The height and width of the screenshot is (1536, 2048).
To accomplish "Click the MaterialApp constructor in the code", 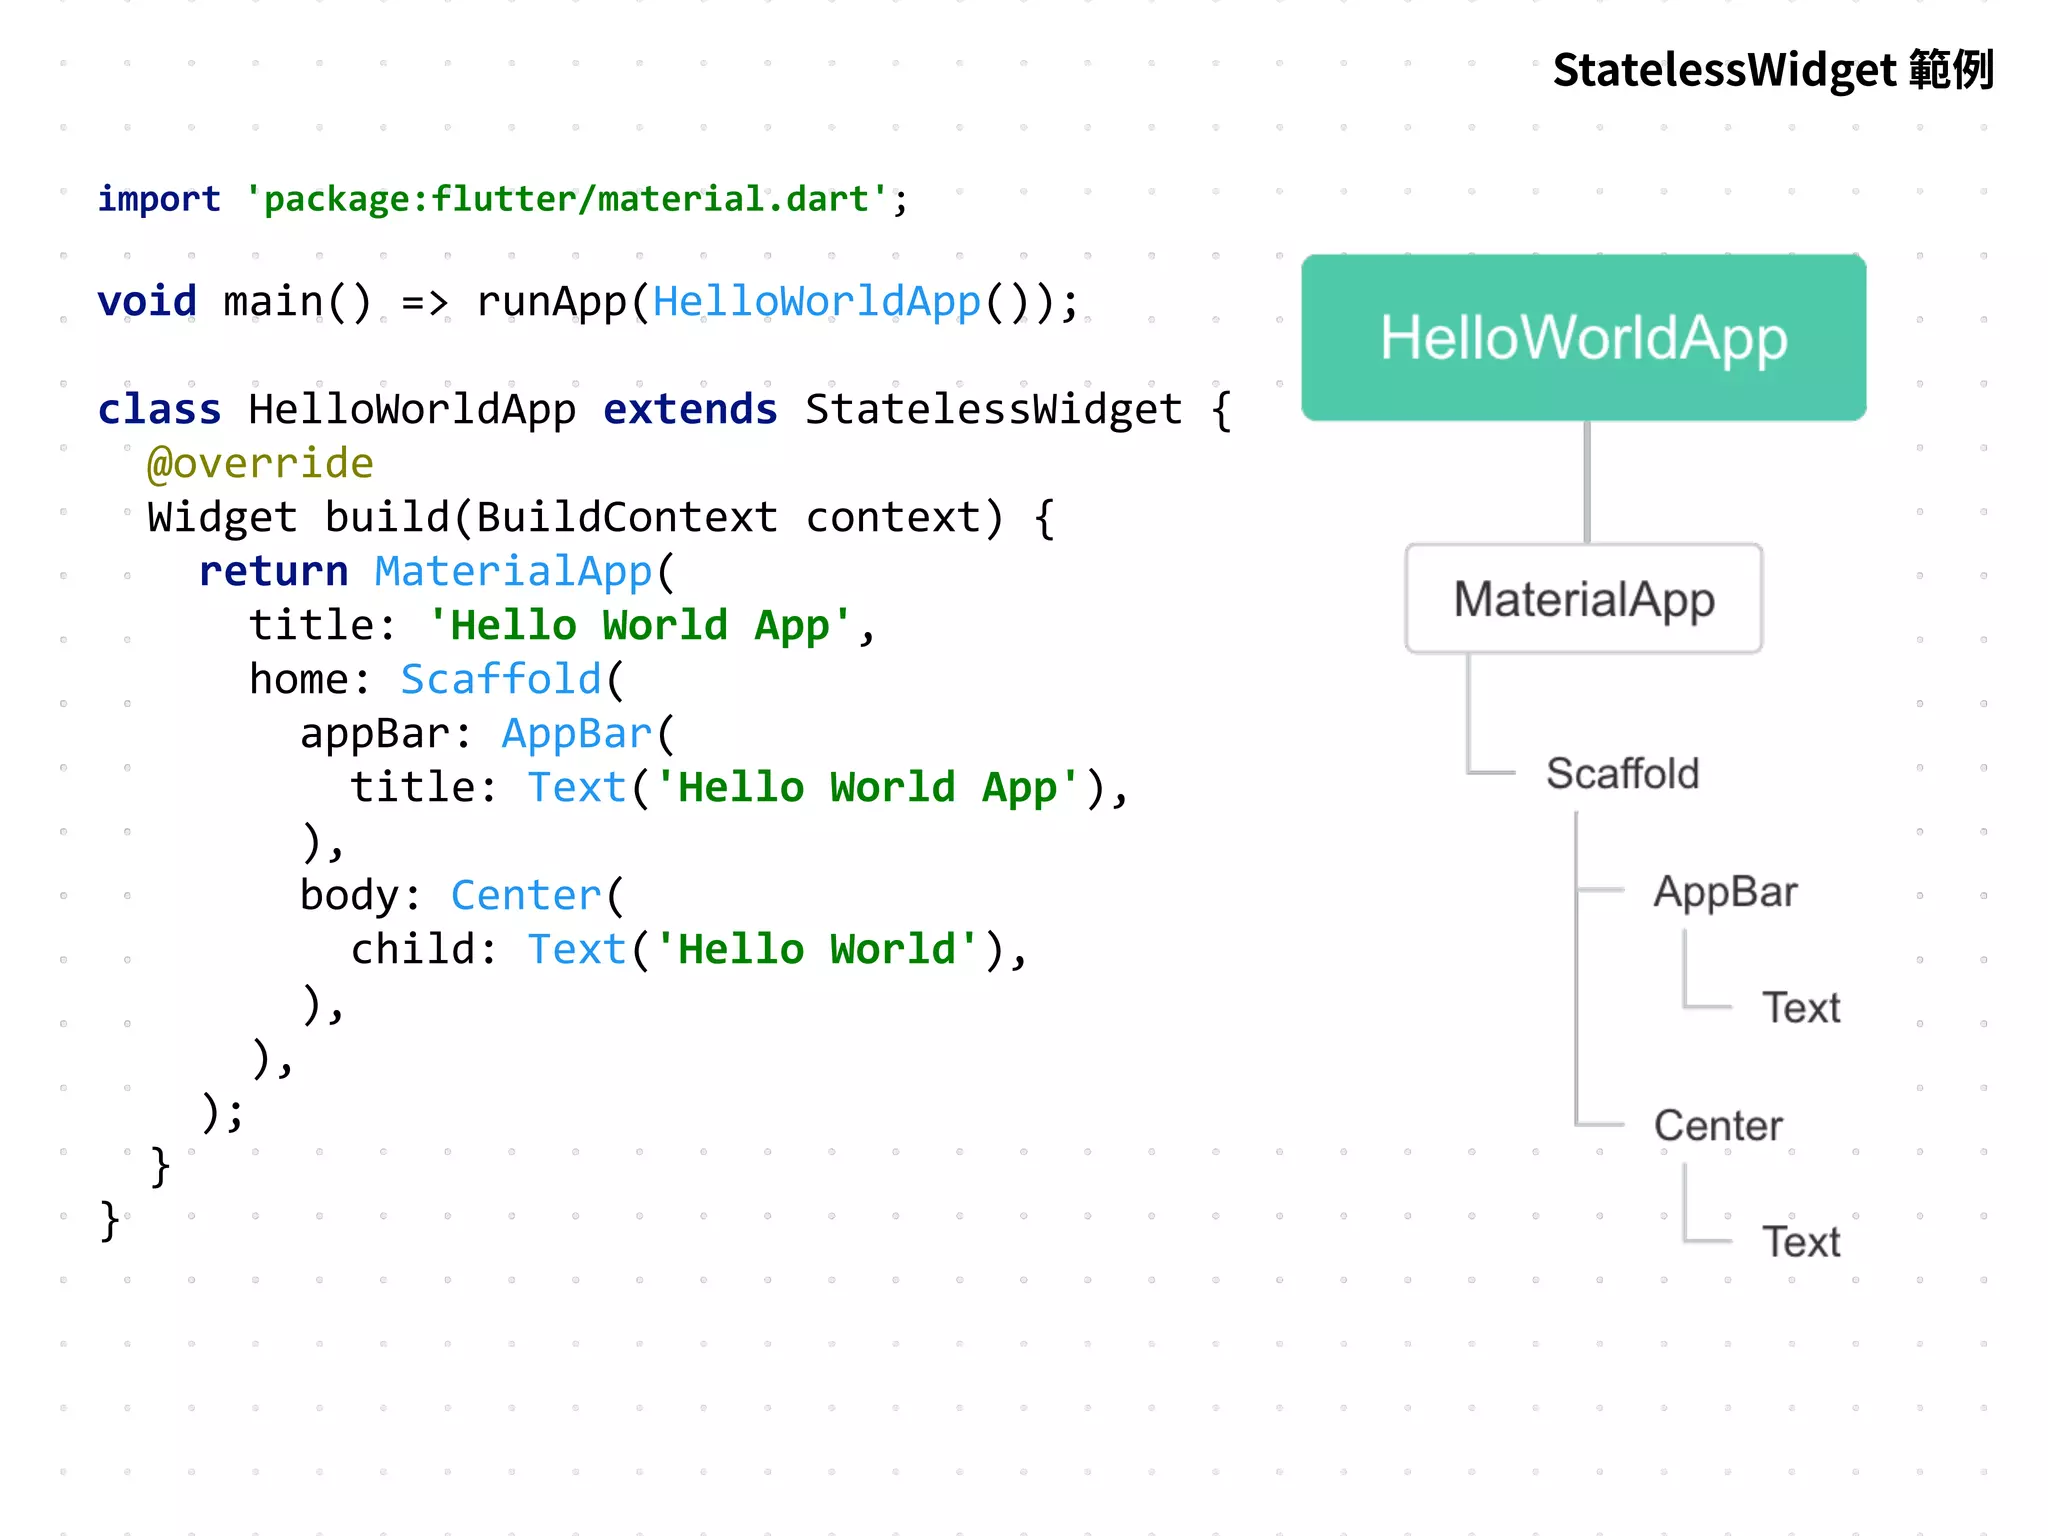I will point(513,571).
